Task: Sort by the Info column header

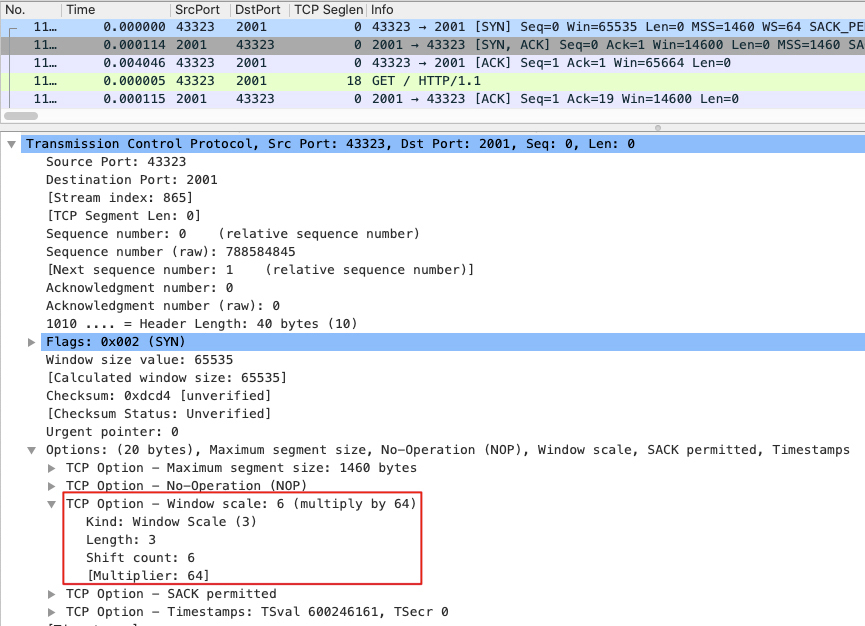Action: (616, 10)
